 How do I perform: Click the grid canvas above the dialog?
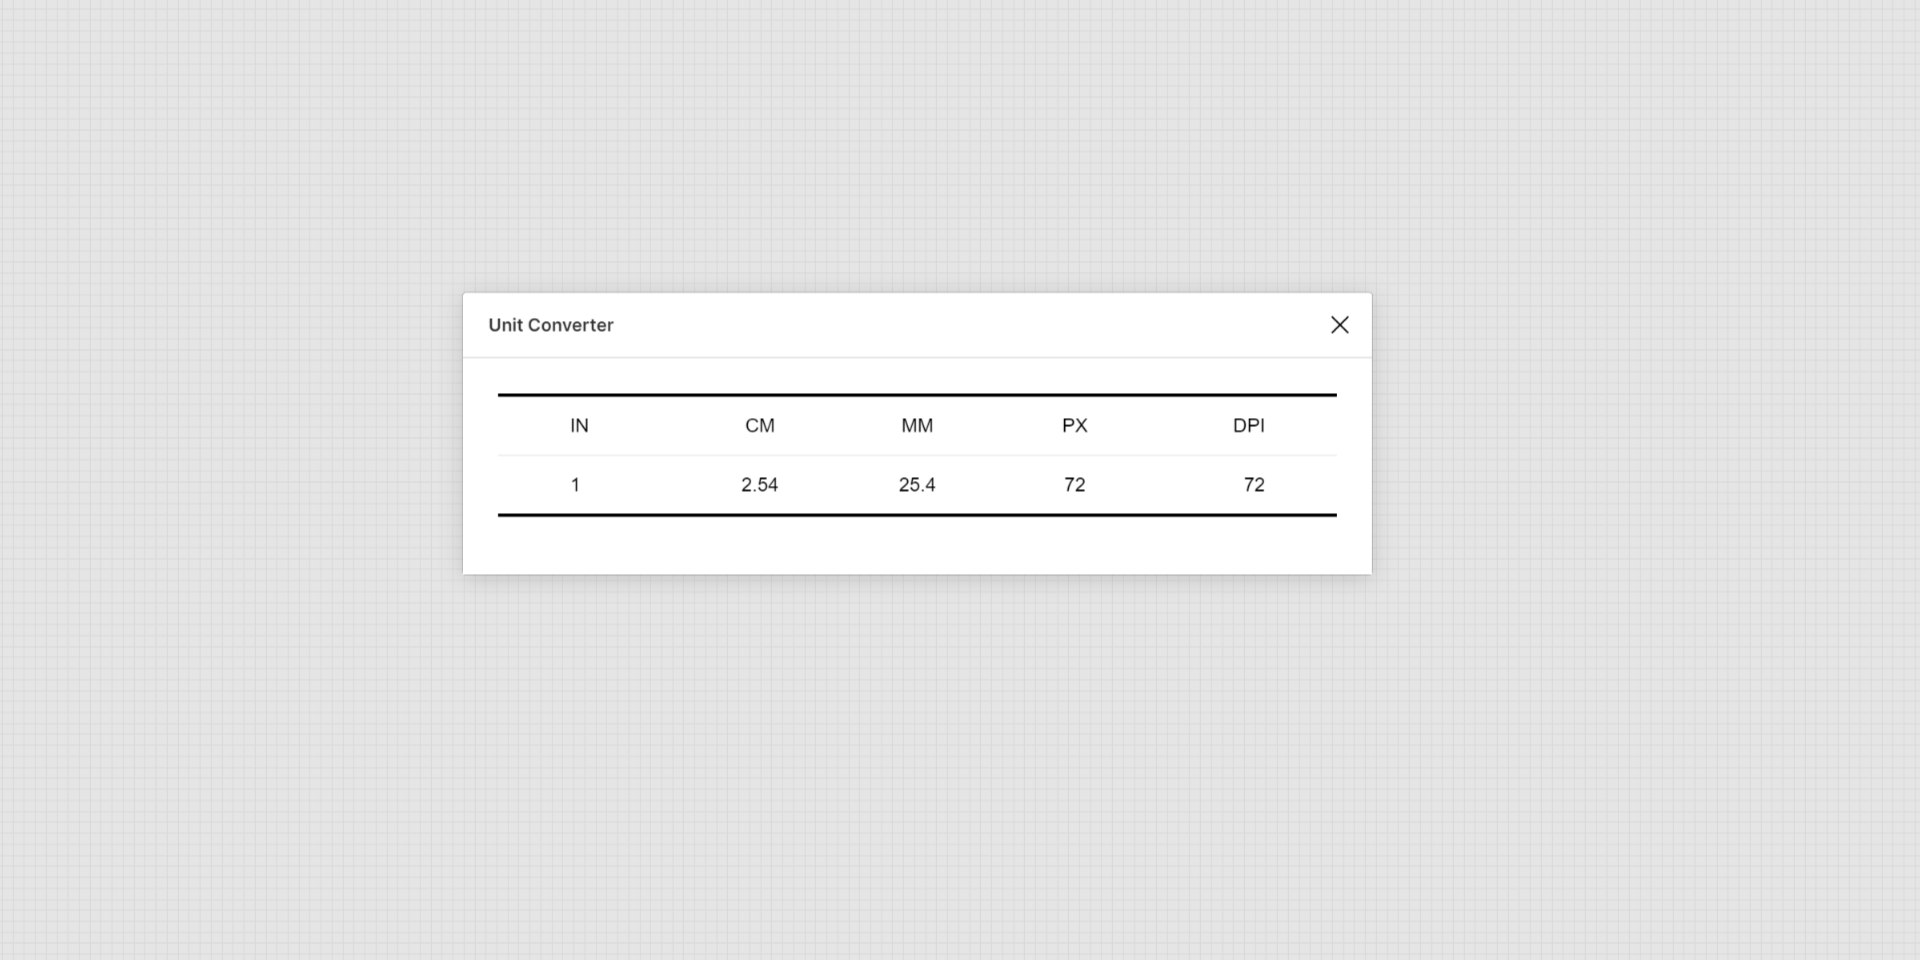coord(917,150)
